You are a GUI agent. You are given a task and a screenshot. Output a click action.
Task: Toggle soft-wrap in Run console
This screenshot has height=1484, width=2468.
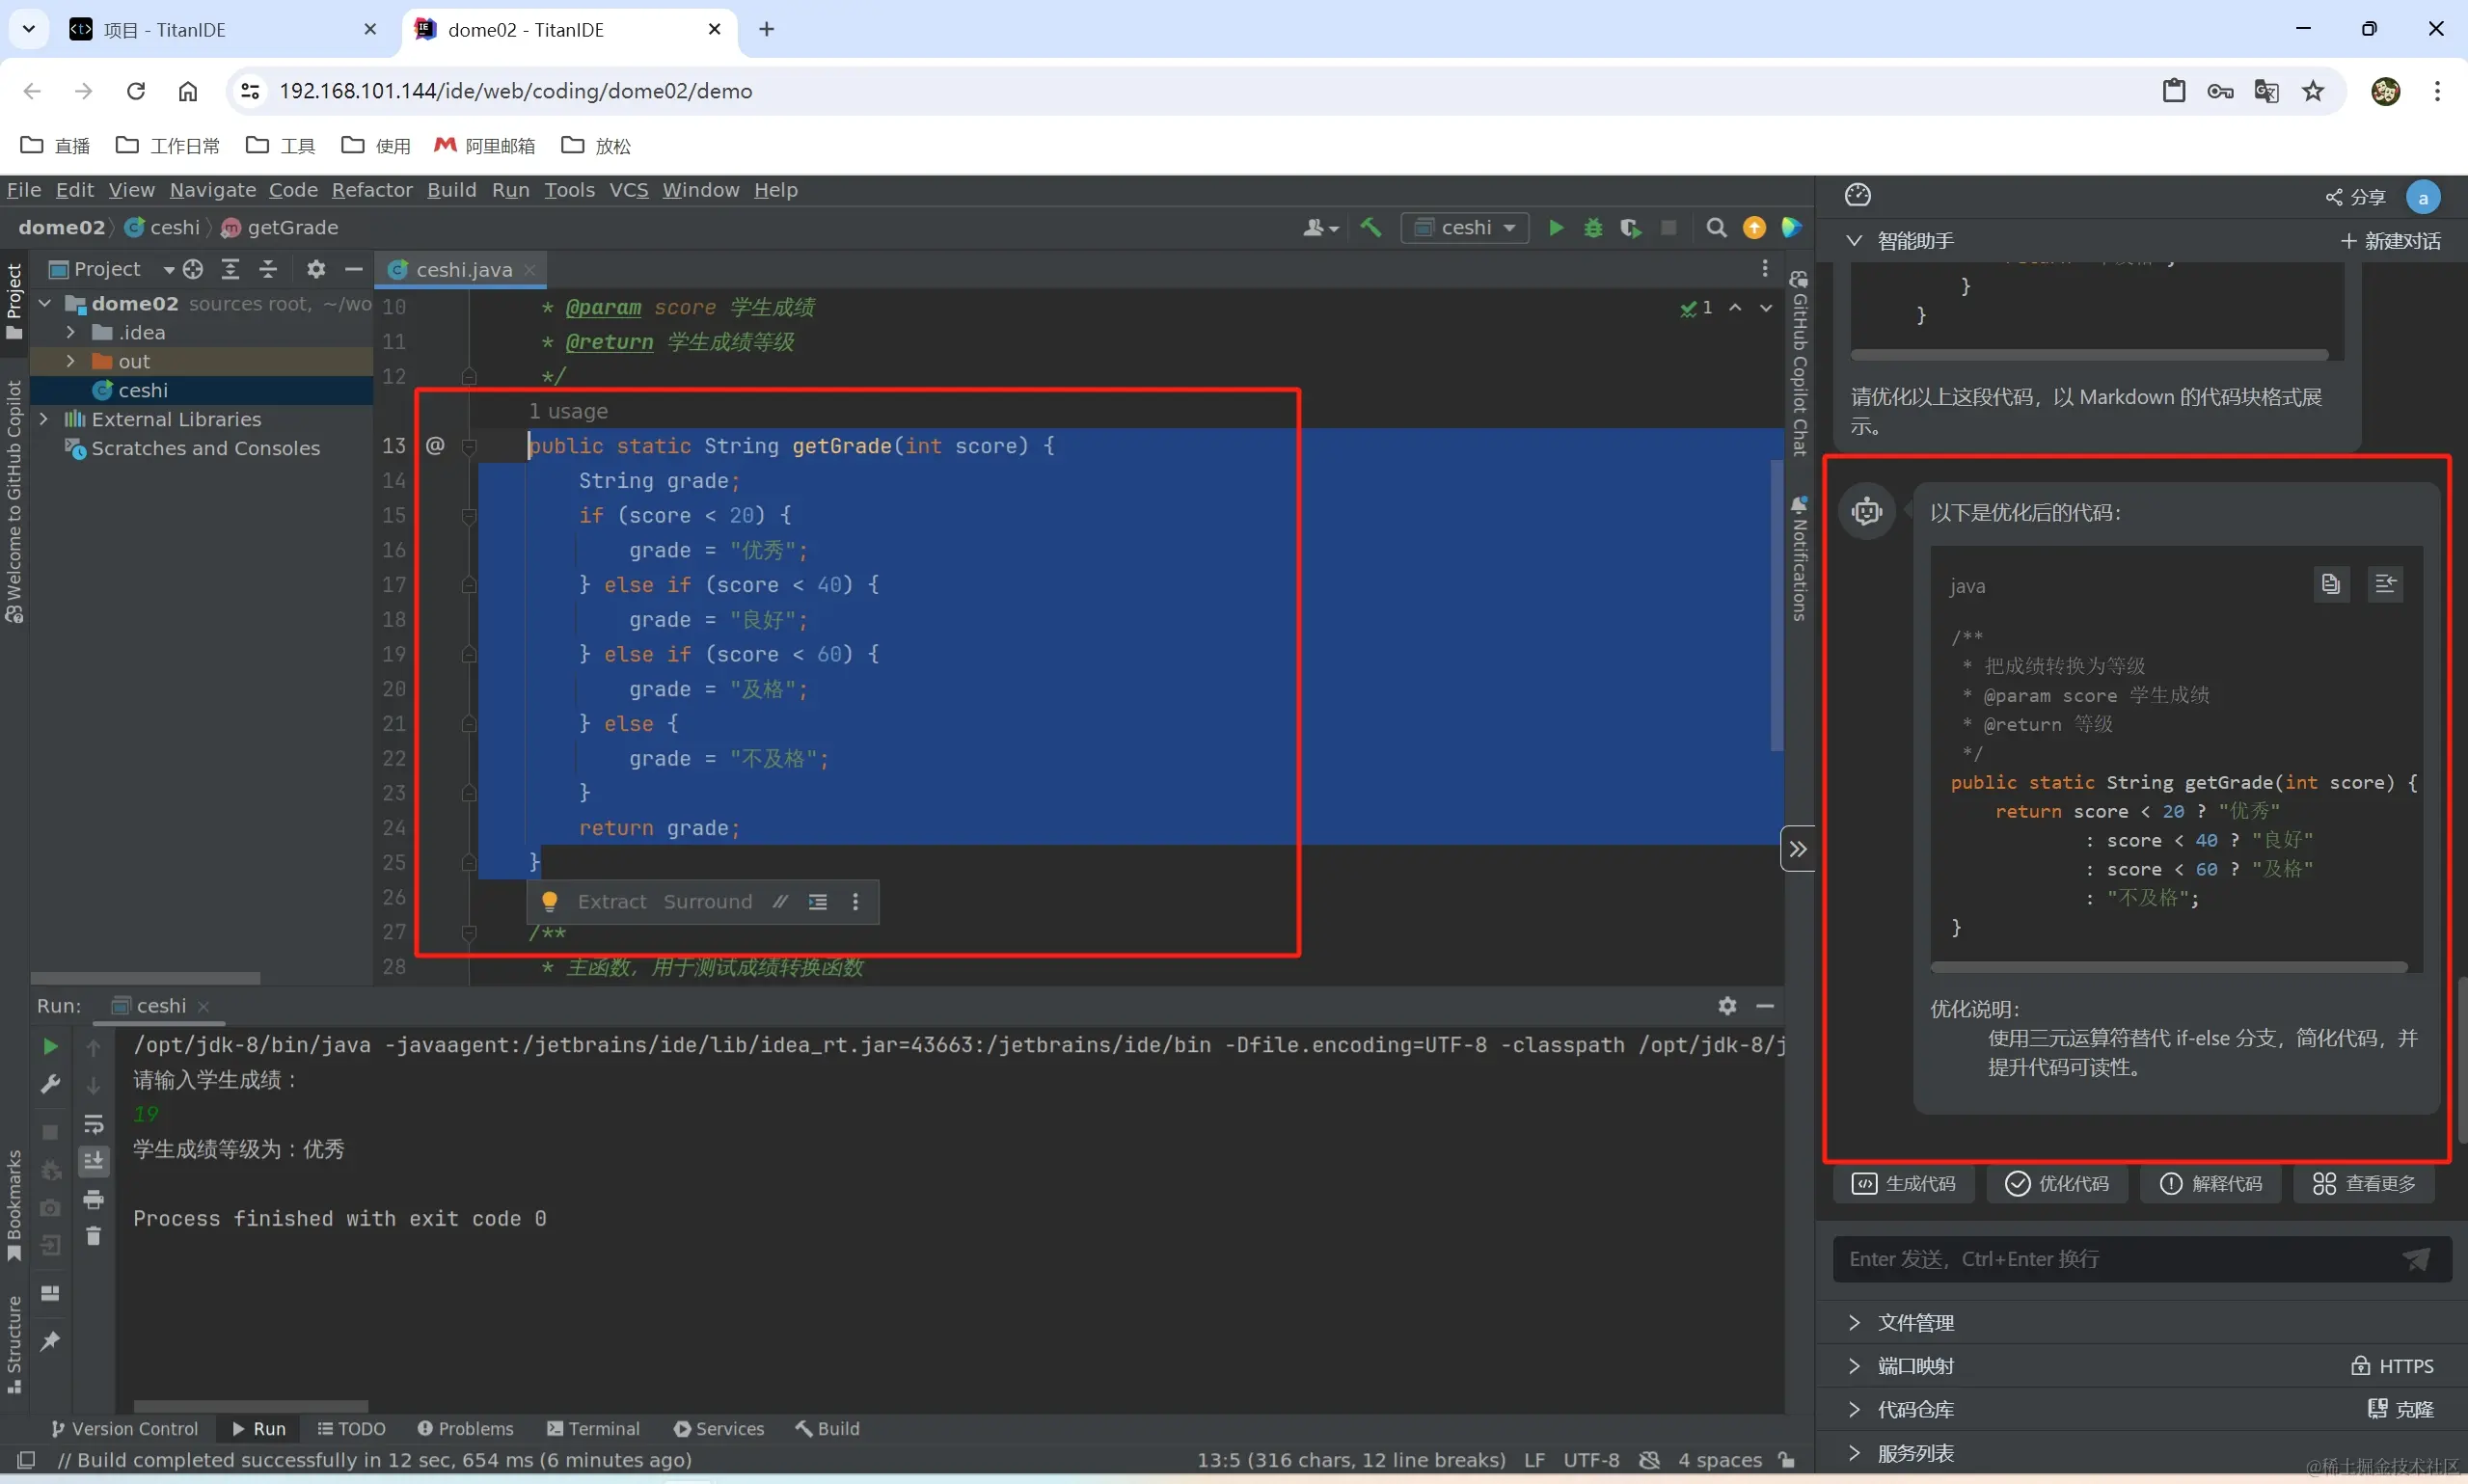click(94, 1123)
